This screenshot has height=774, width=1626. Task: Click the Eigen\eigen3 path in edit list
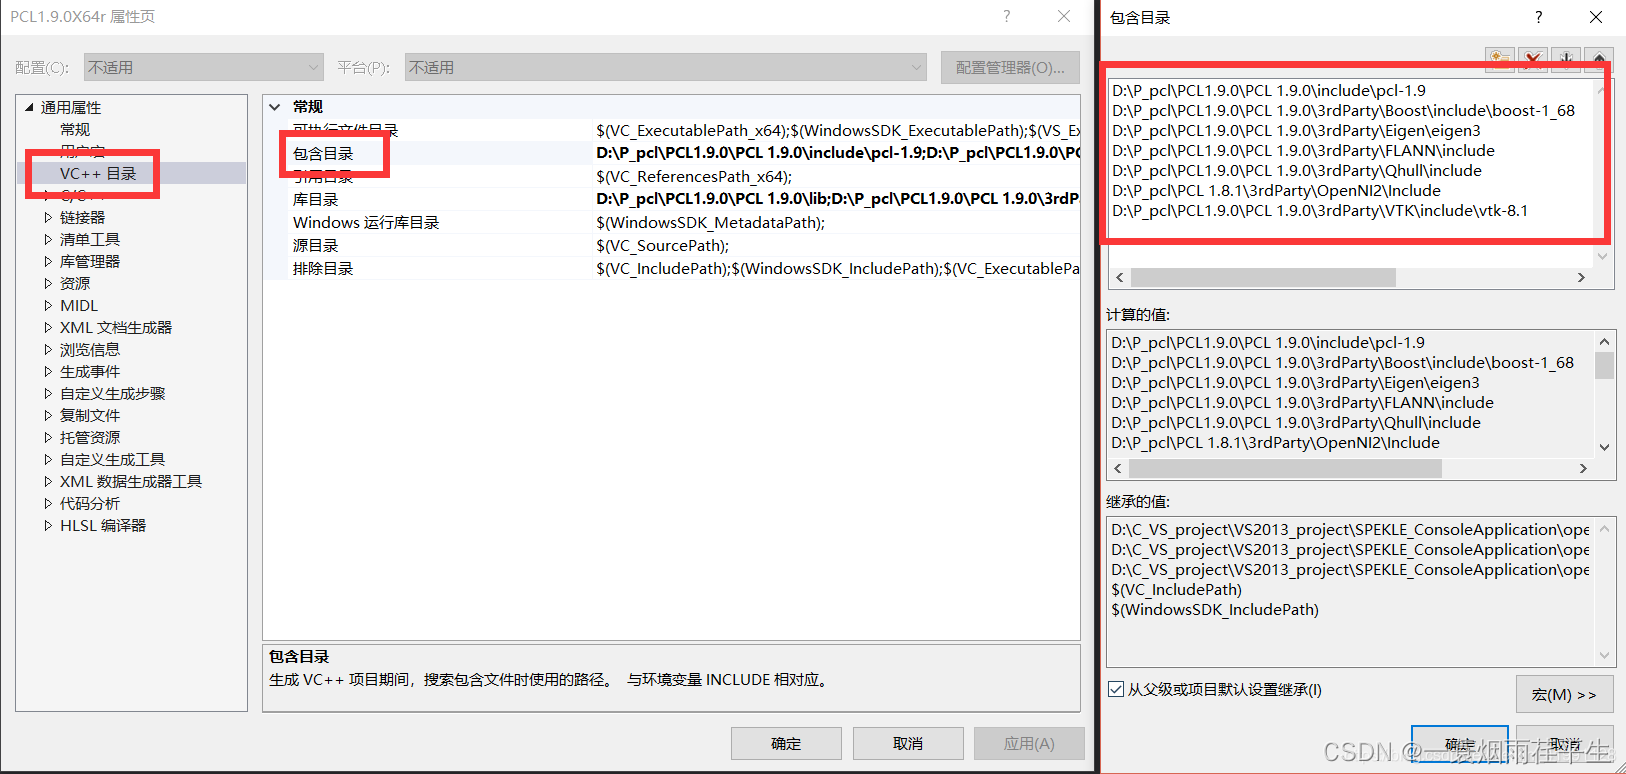pyautogui.click(x=1296, y=130)
